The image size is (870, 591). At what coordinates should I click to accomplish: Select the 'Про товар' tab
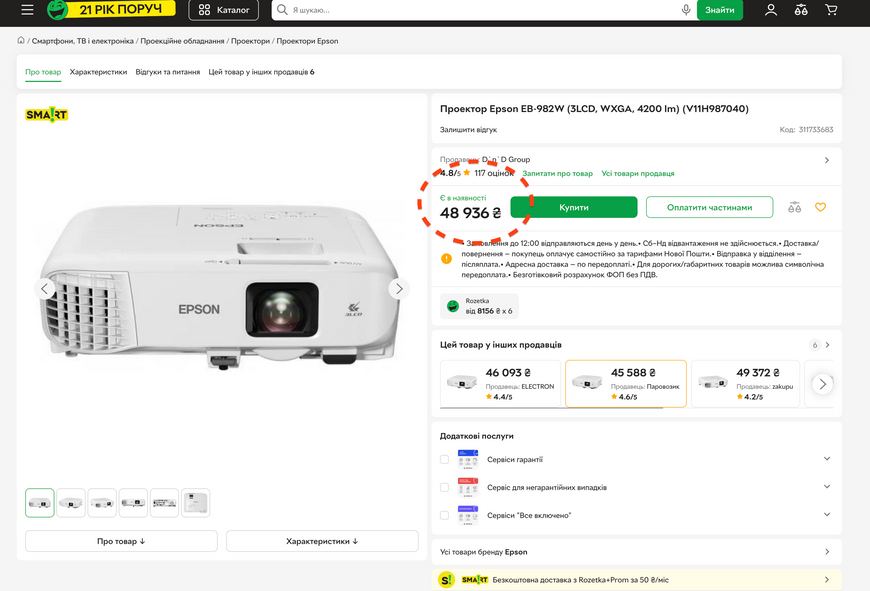point(43,72)
